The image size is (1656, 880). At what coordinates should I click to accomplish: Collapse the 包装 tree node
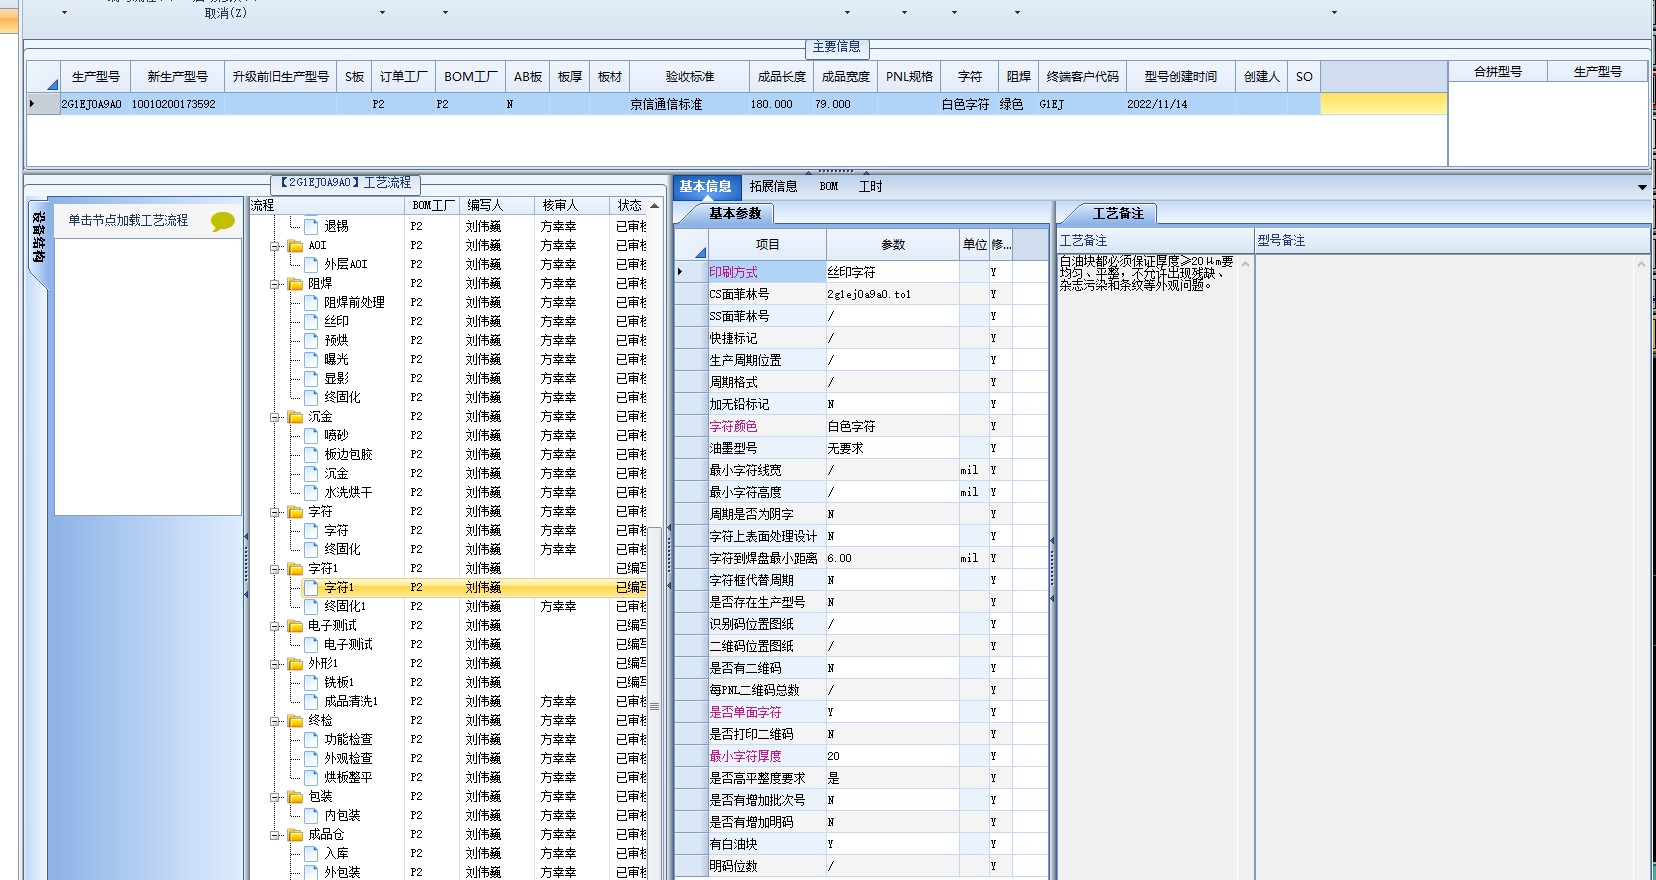(275, 796)
